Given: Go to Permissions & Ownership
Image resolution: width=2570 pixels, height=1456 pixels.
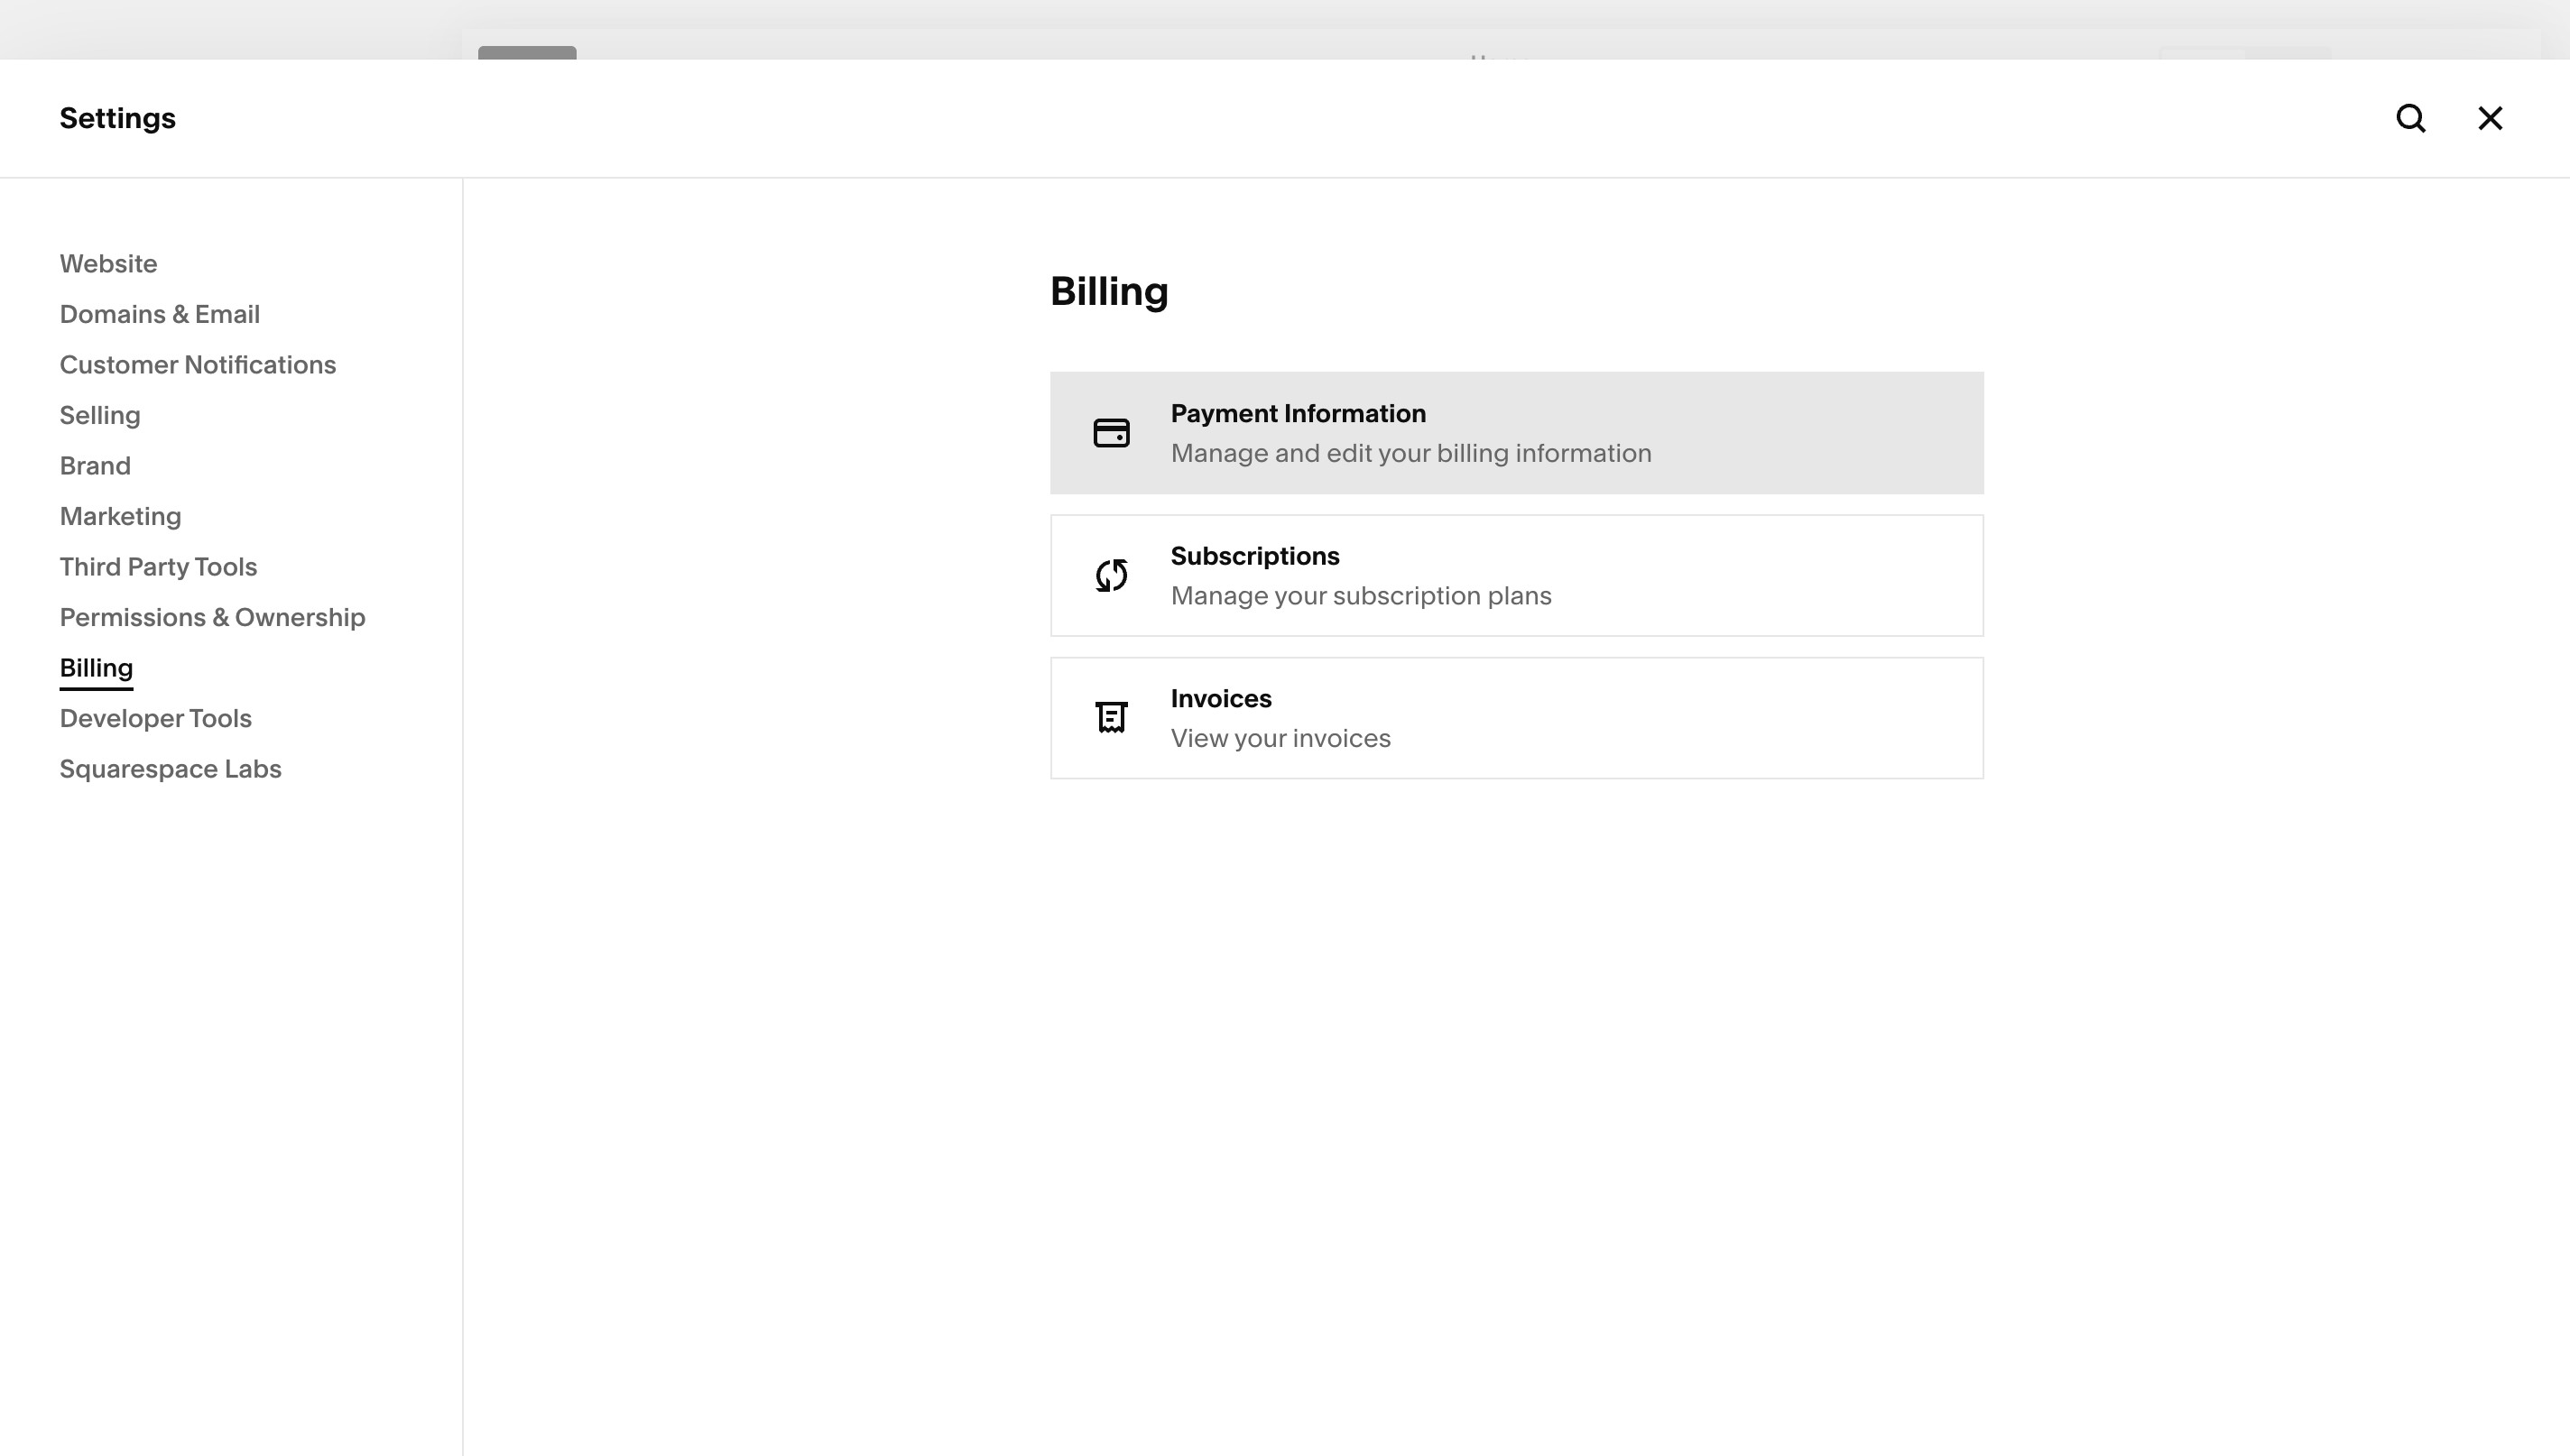Looking at the screenshot, I should (x=212, y=617).
